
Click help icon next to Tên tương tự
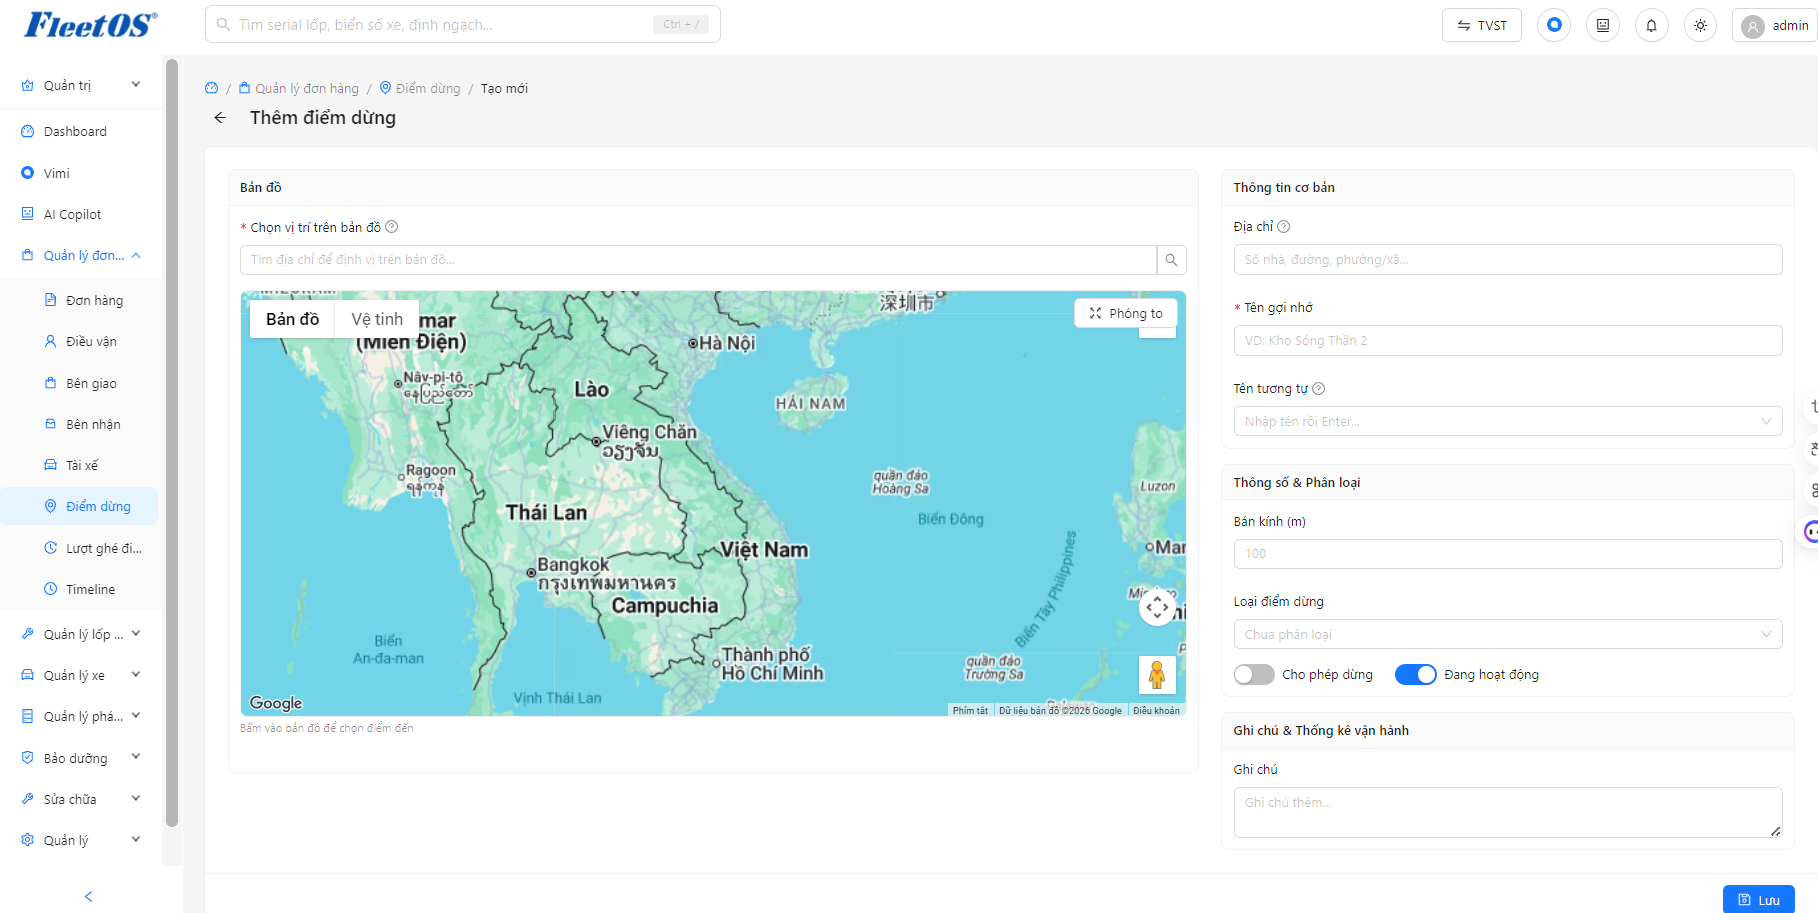[x=1318, y=389]
